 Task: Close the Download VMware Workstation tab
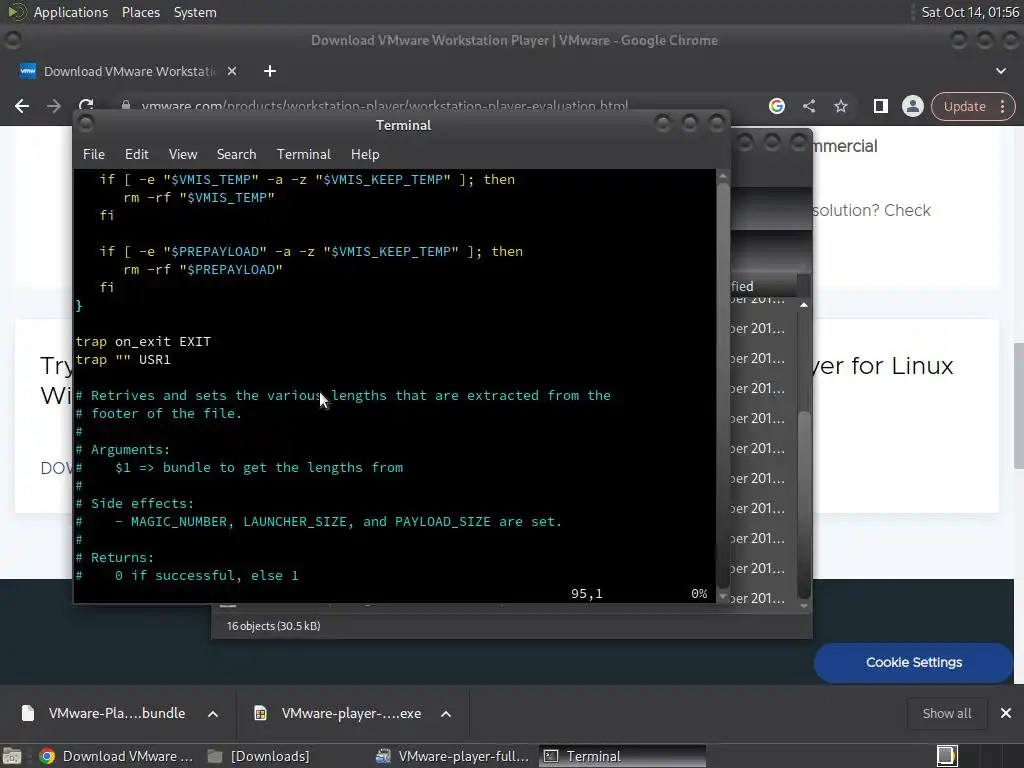(232, 71)
